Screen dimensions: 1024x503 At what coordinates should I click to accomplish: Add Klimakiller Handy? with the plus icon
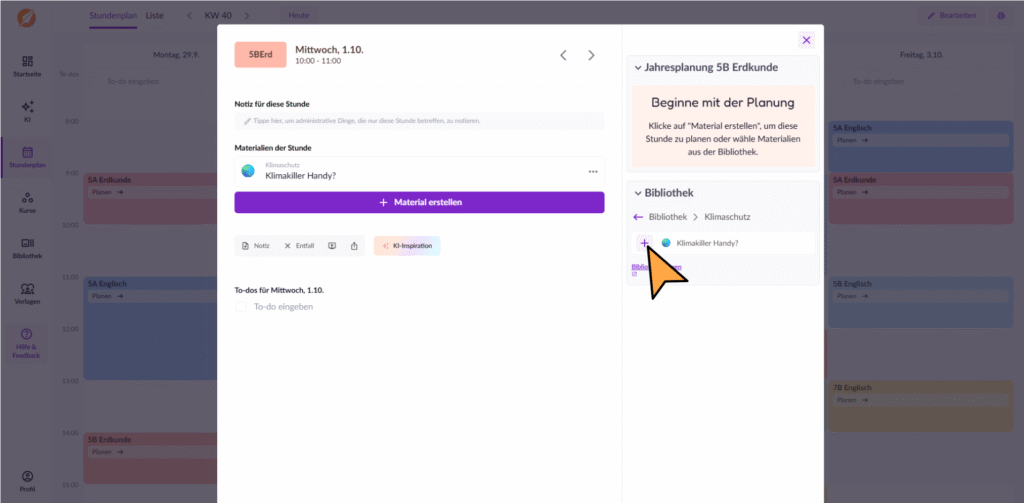(x=644, y=243)
